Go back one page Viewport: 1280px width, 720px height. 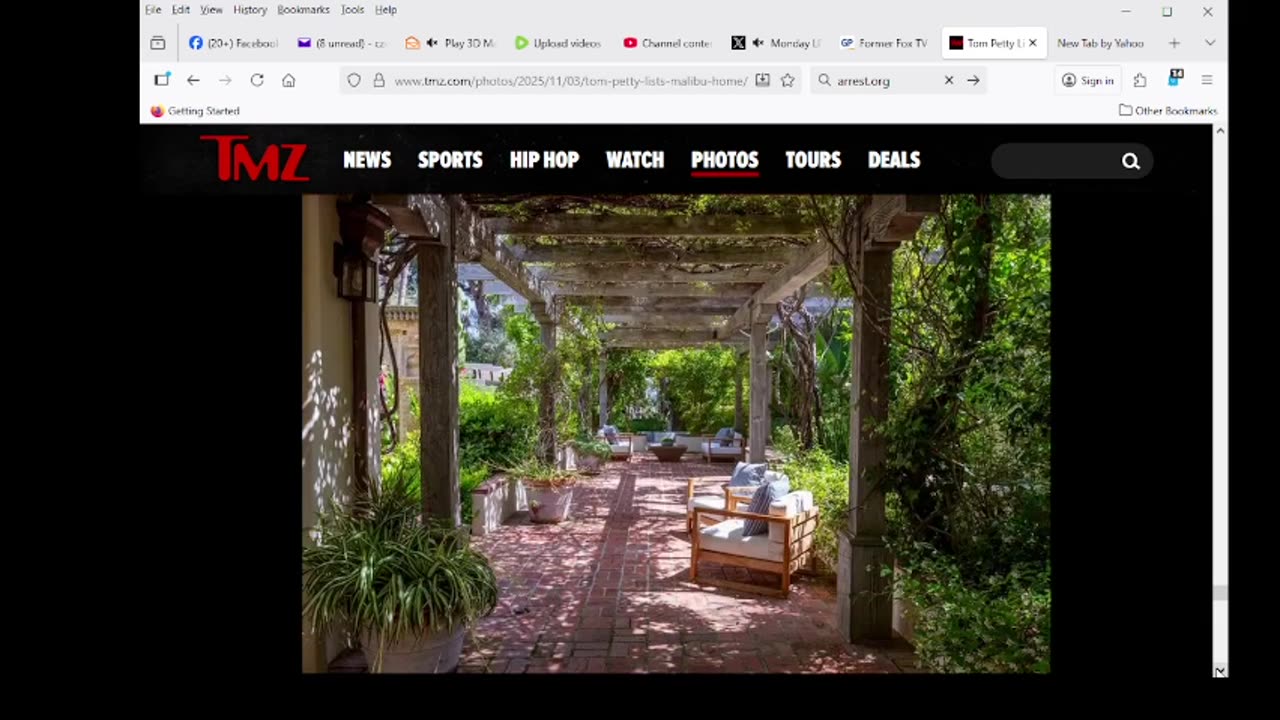pyautogui.click(x=193, y=80)
